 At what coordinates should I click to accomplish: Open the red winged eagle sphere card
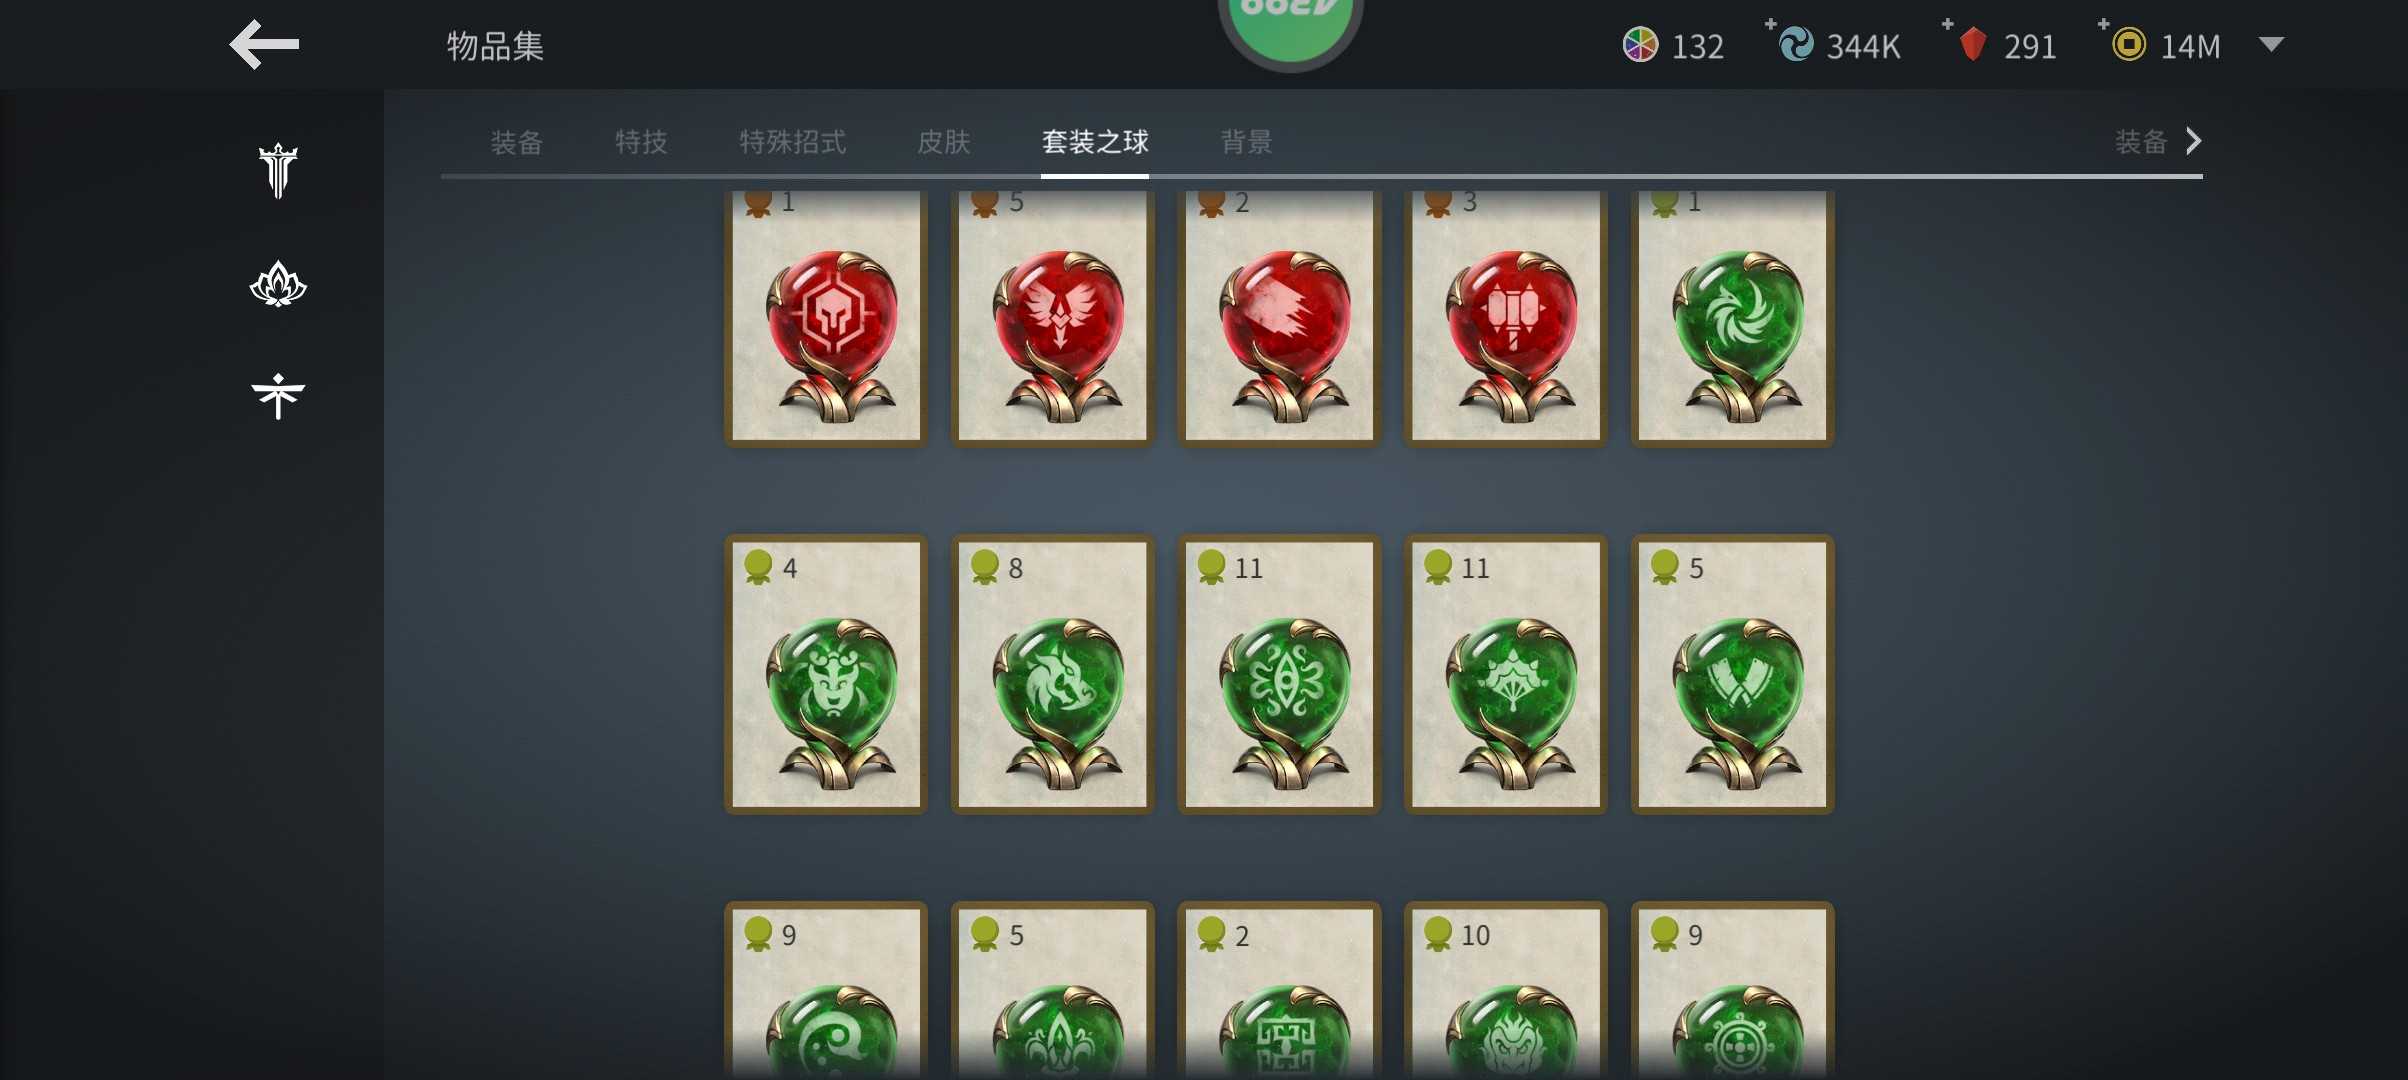pos(1053,316)
